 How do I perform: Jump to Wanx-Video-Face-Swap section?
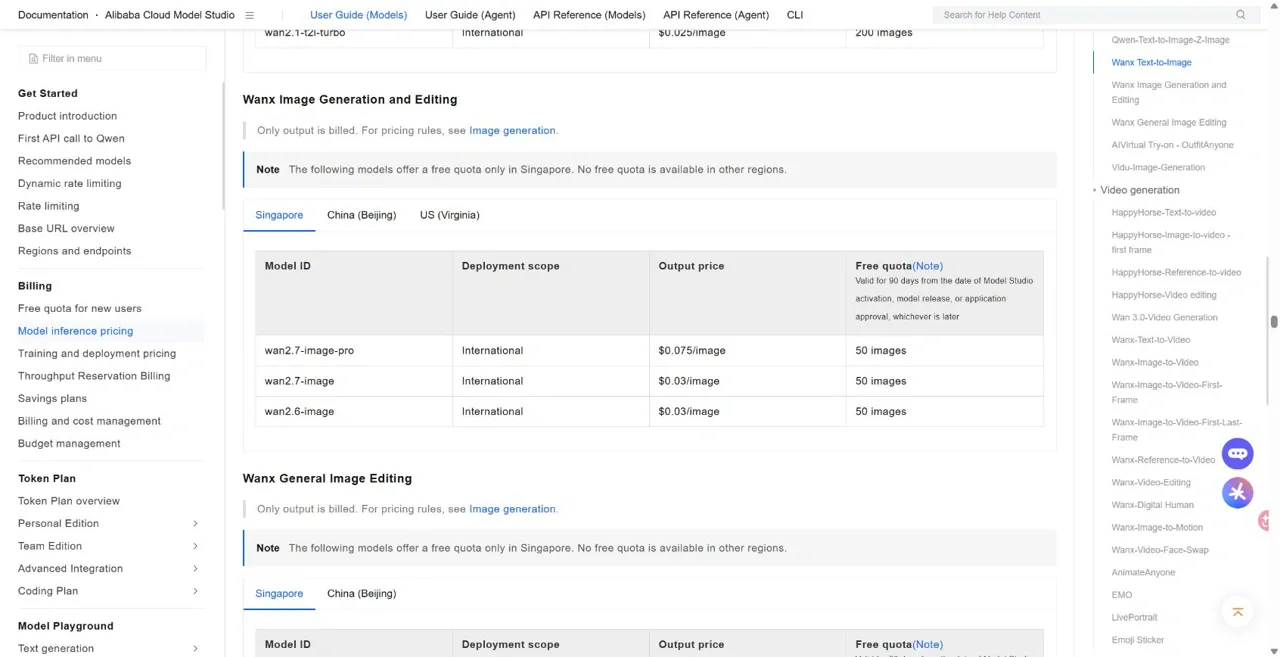[x=1159, y=550]
